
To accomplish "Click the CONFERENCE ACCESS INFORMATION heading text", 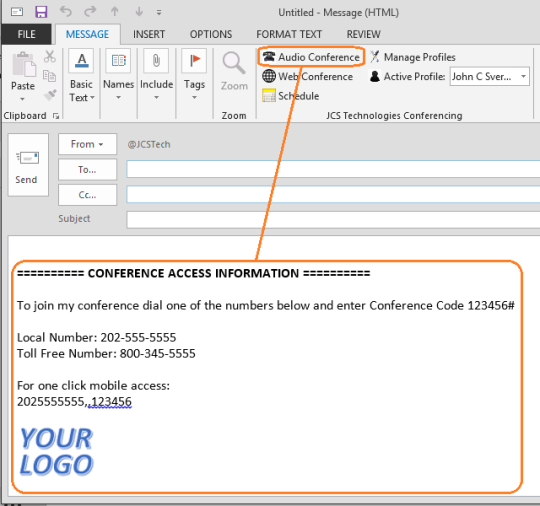I will (x=193, y=273).
